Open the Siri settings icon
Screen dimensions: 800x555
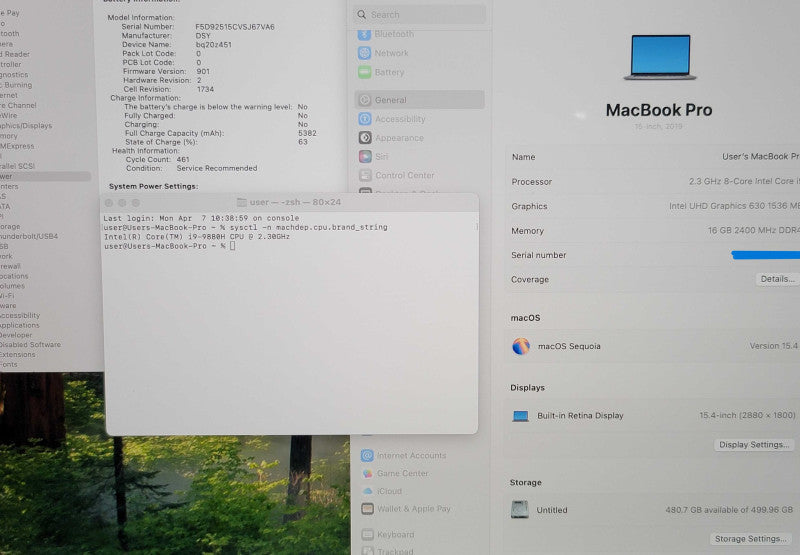[x=365, y=156]
